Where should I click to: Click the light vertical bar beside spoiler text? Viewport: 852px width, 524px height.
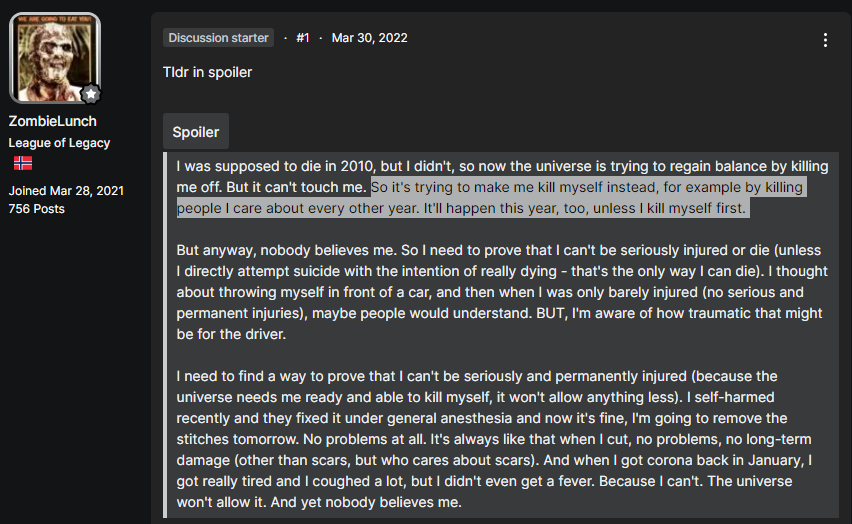(x=165, y=335)
